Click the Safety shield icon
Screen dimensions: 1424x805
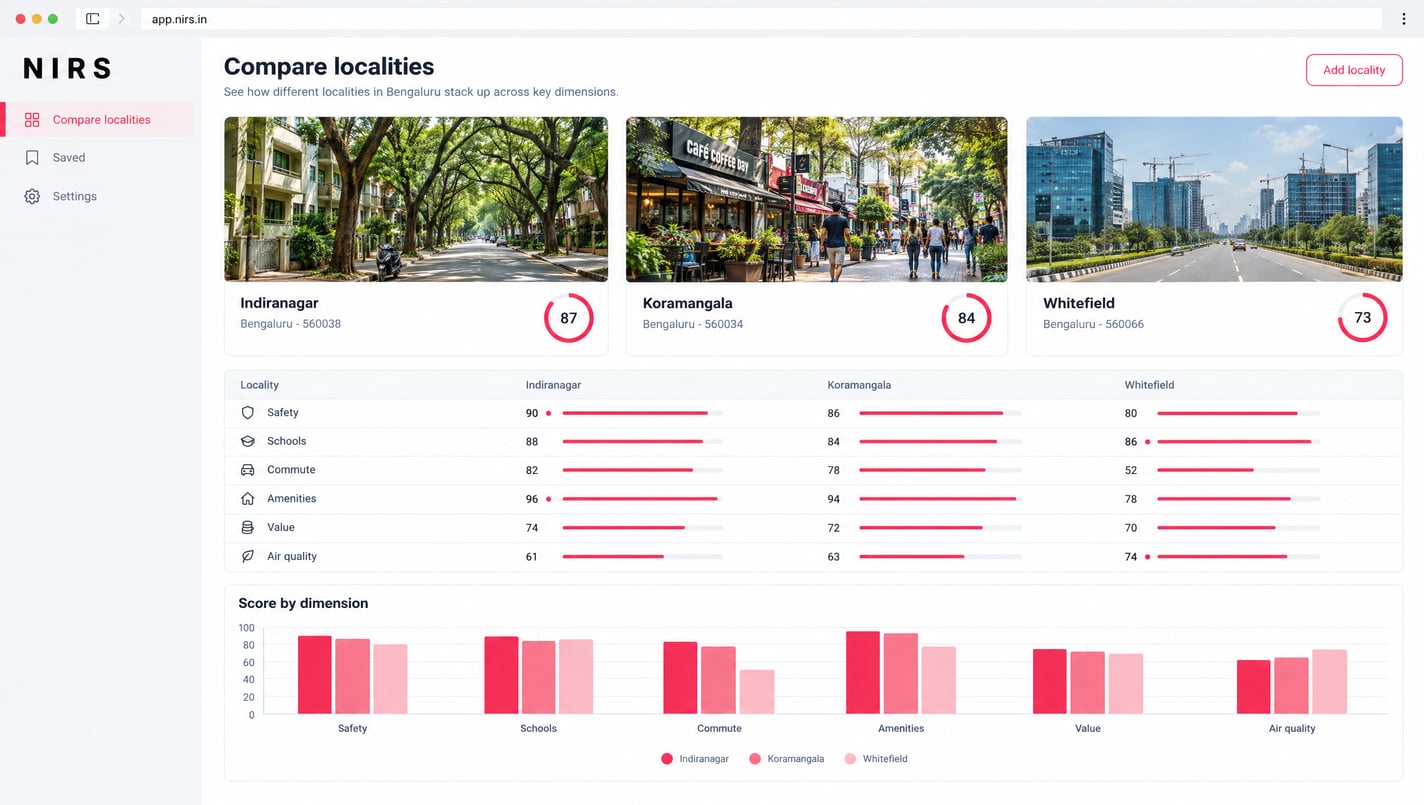248,413
